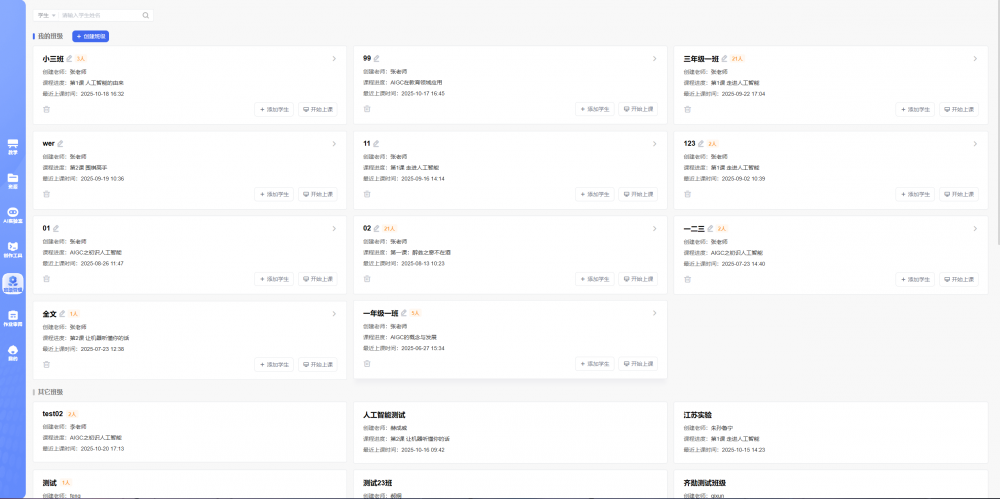Image resolution: width=1000 pixels, height=499 pixels.
Task: Open the 创作工具 sidebar icon
Action: (13, 249)
